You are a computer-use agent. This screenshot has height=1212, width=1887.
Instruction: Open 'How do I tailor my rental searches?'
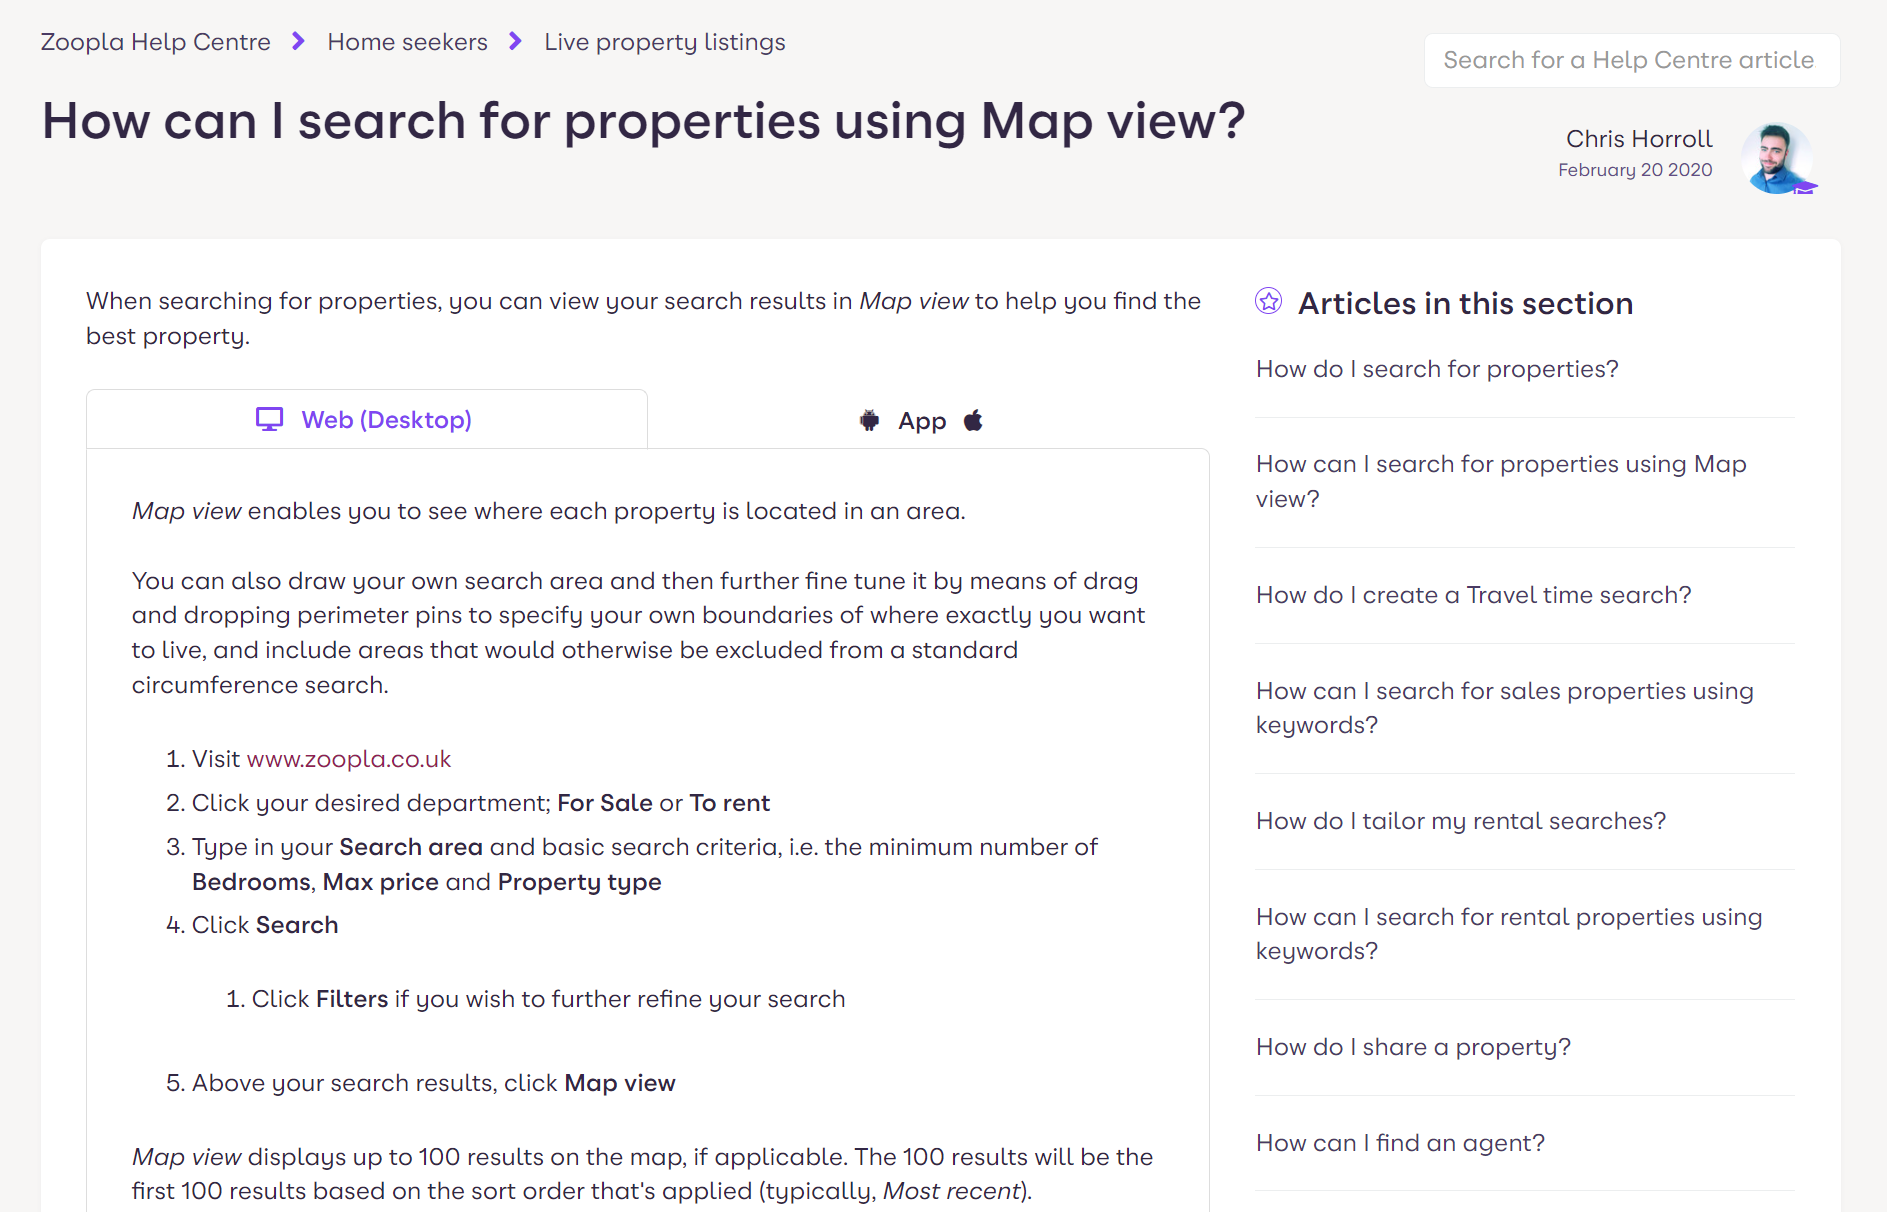[x=1461, y=821]
